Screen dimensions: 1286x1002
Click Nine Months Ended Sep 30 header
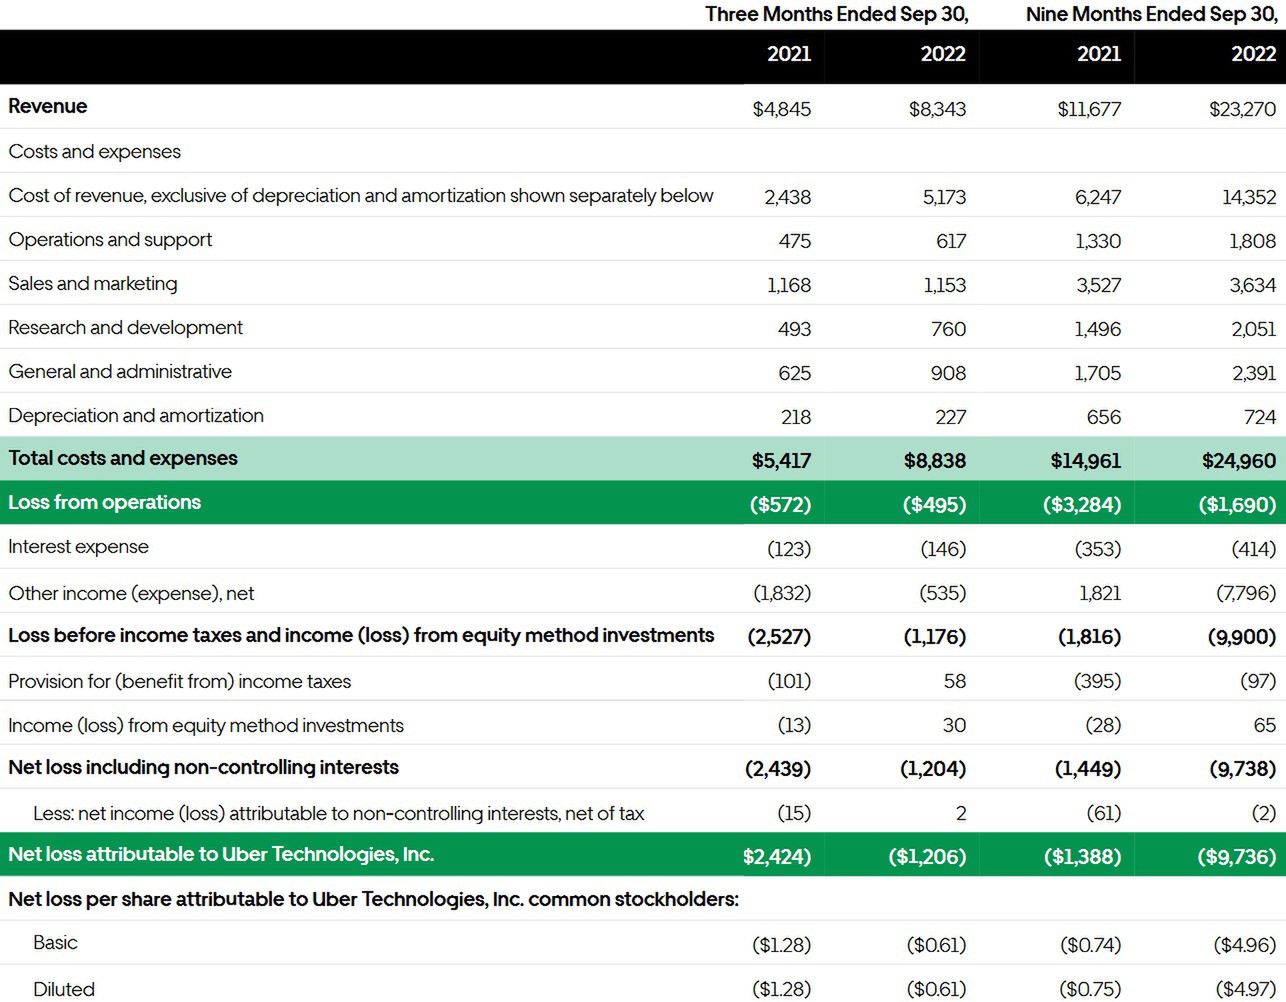tap(1152, 14)
